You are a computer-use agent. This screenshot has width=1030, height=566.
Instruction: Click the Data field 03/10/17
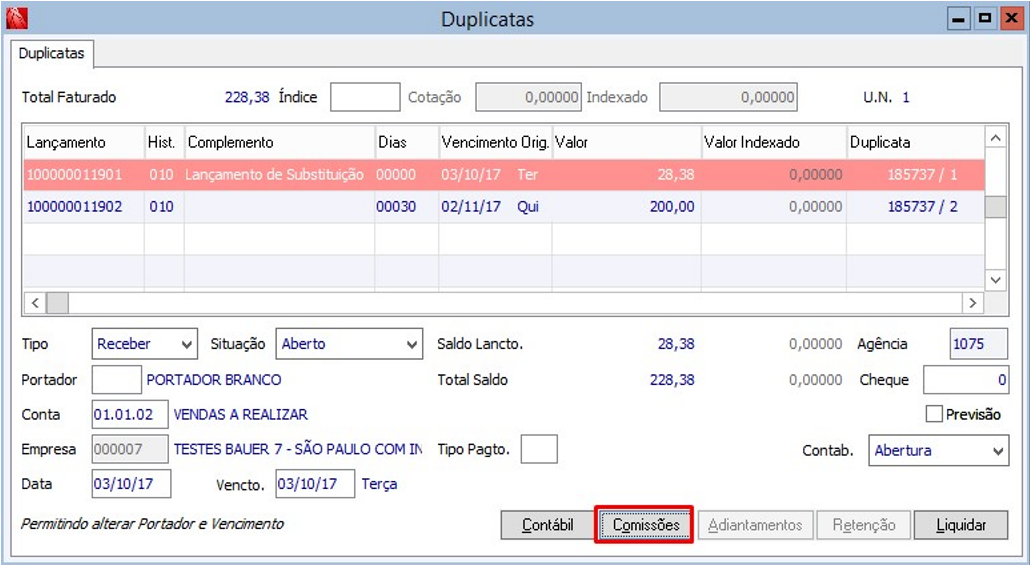(131, 484)
